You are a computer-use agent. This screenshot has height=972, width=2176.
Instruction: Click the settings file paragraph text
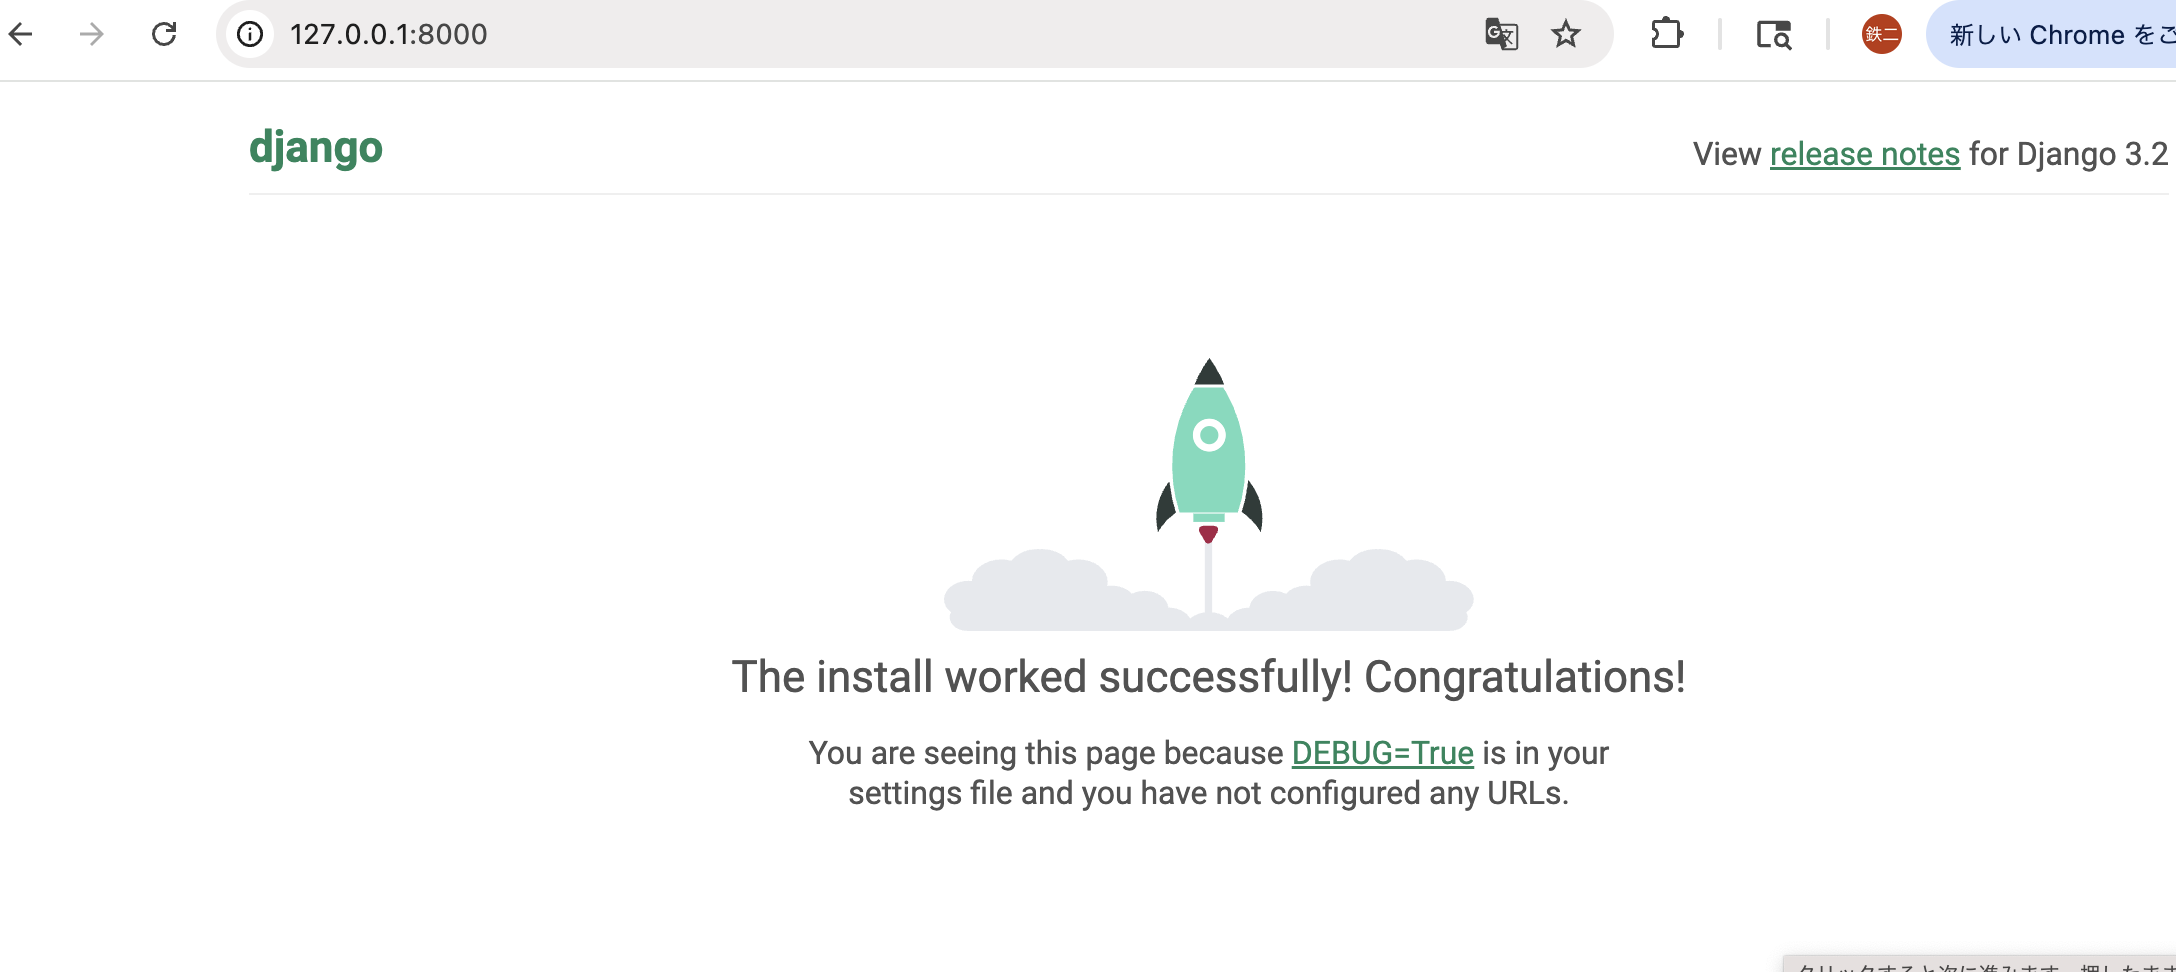click(1208, 793)
